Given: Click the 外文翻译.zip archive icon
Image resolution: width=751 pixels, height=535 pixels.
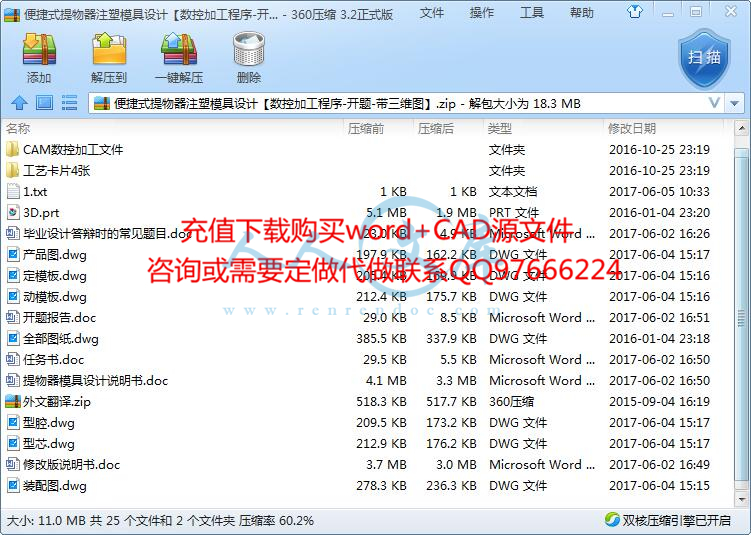Looking at the screenshot, I should (x=13, y=401).
